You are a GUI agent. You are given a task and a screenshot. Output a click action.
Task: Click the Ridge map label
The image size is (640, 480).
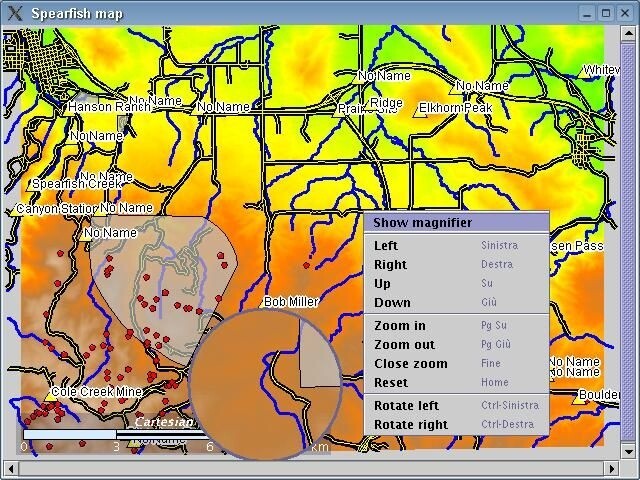click(x=386, y=102)
